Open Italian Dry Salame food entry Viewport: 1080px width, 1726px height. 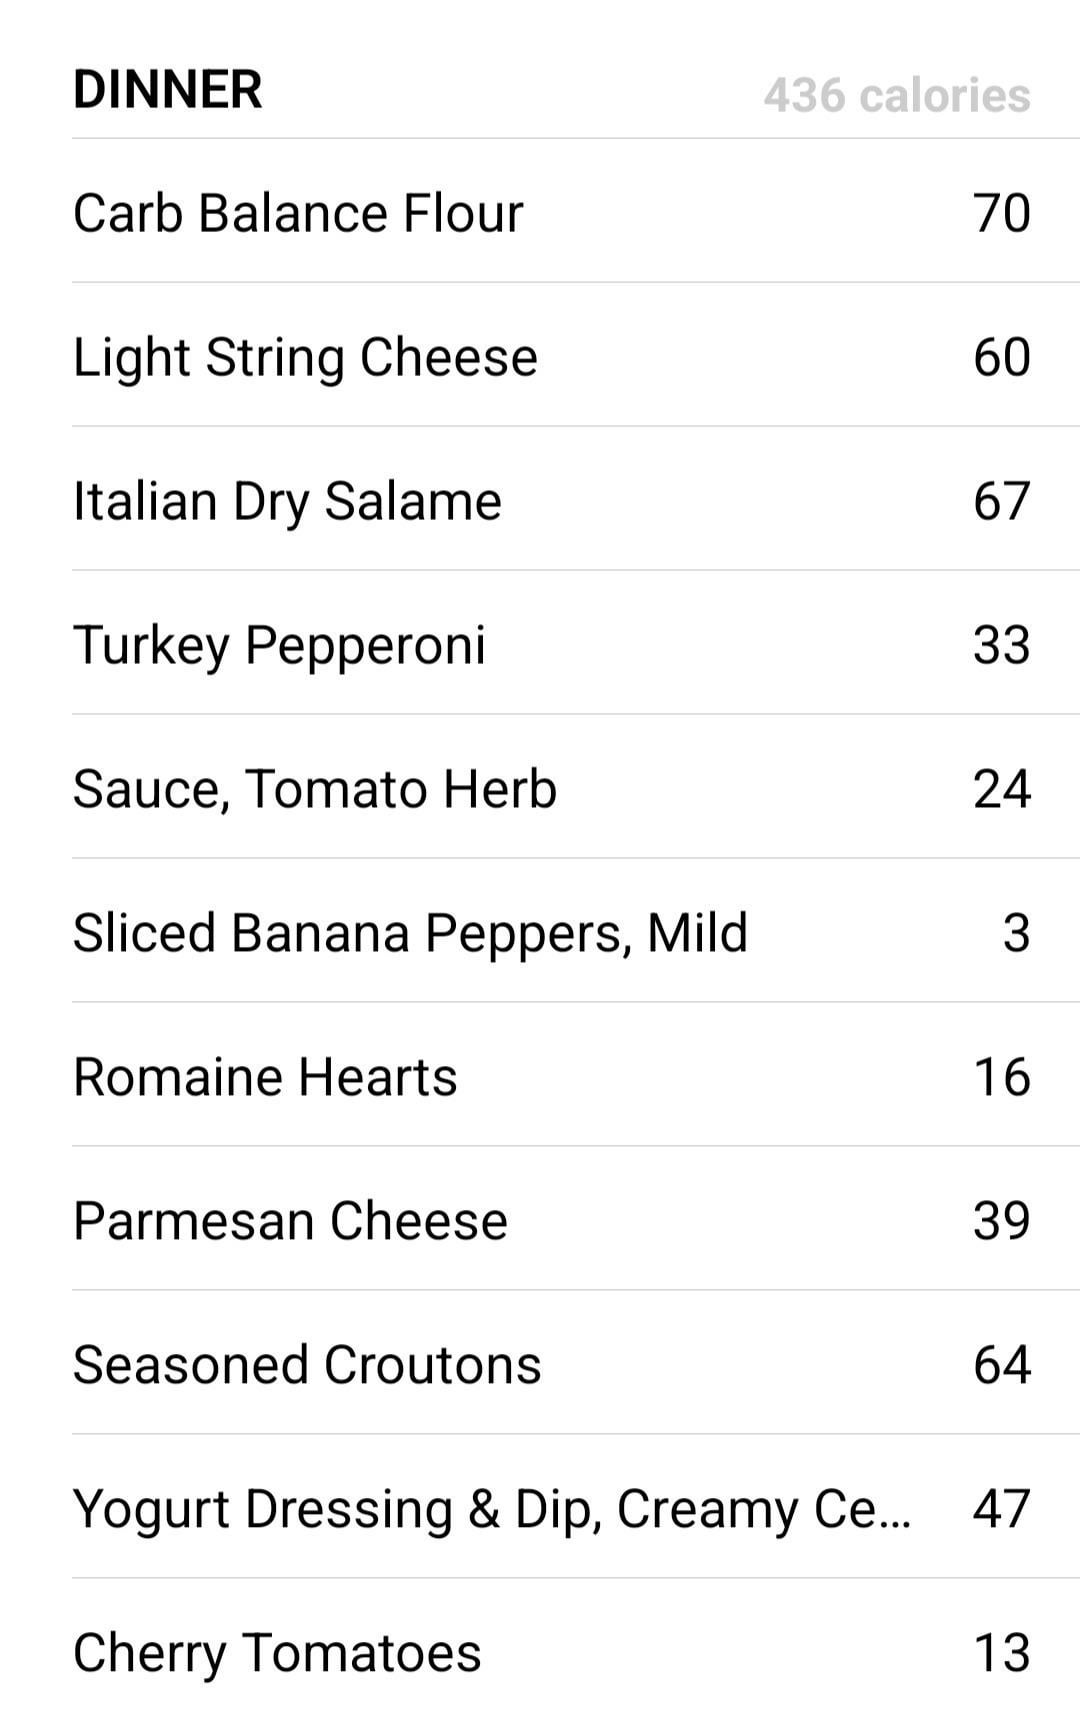pos(576,499)
